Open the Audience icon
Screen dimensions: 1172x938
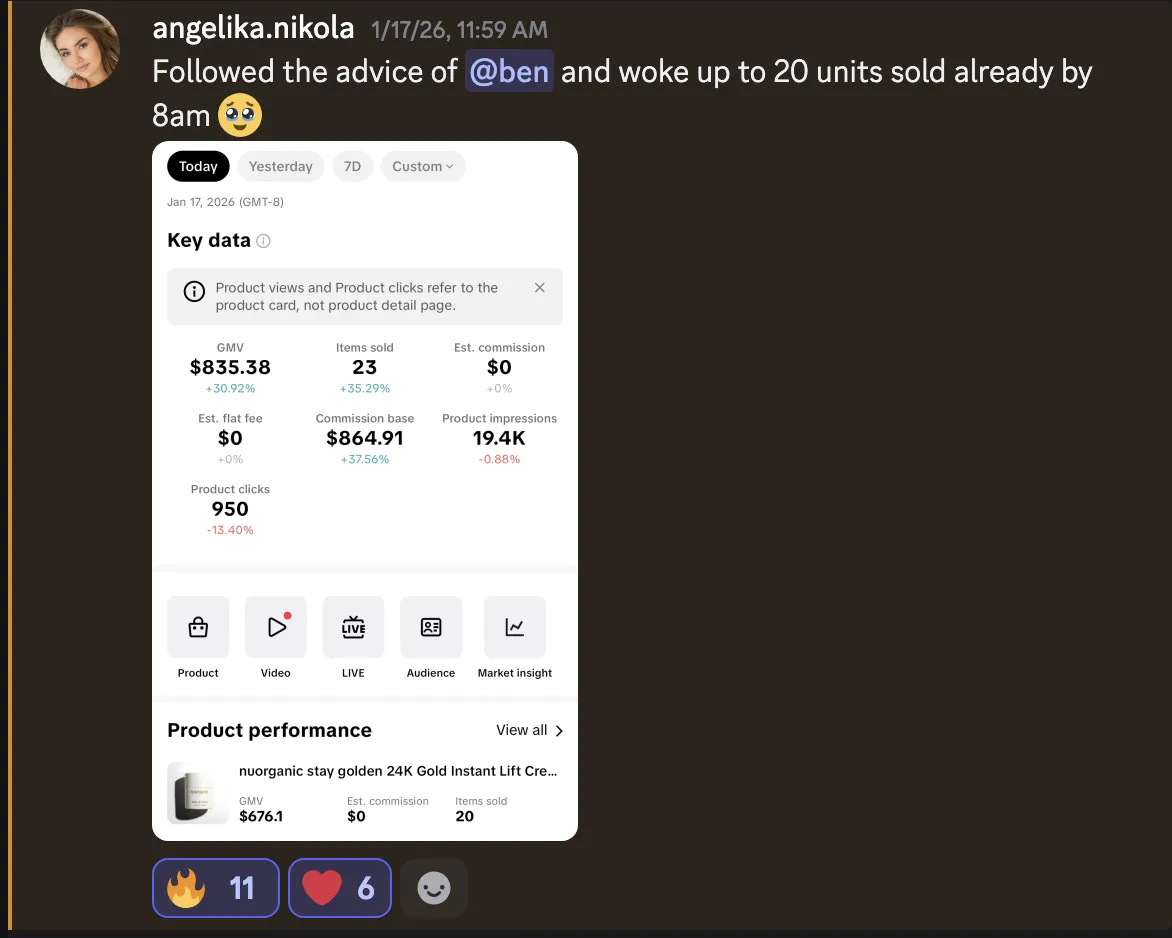(431, 627)
